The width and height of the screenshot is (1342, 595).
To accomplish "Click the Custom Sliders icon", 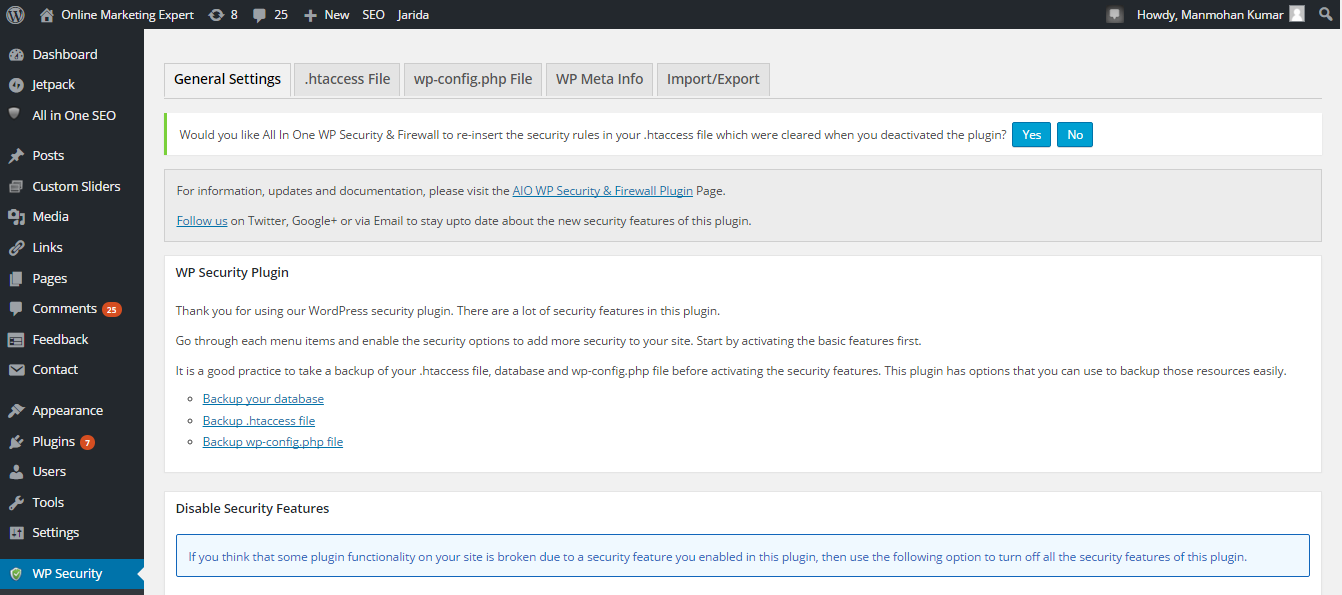I will (15, 187).
